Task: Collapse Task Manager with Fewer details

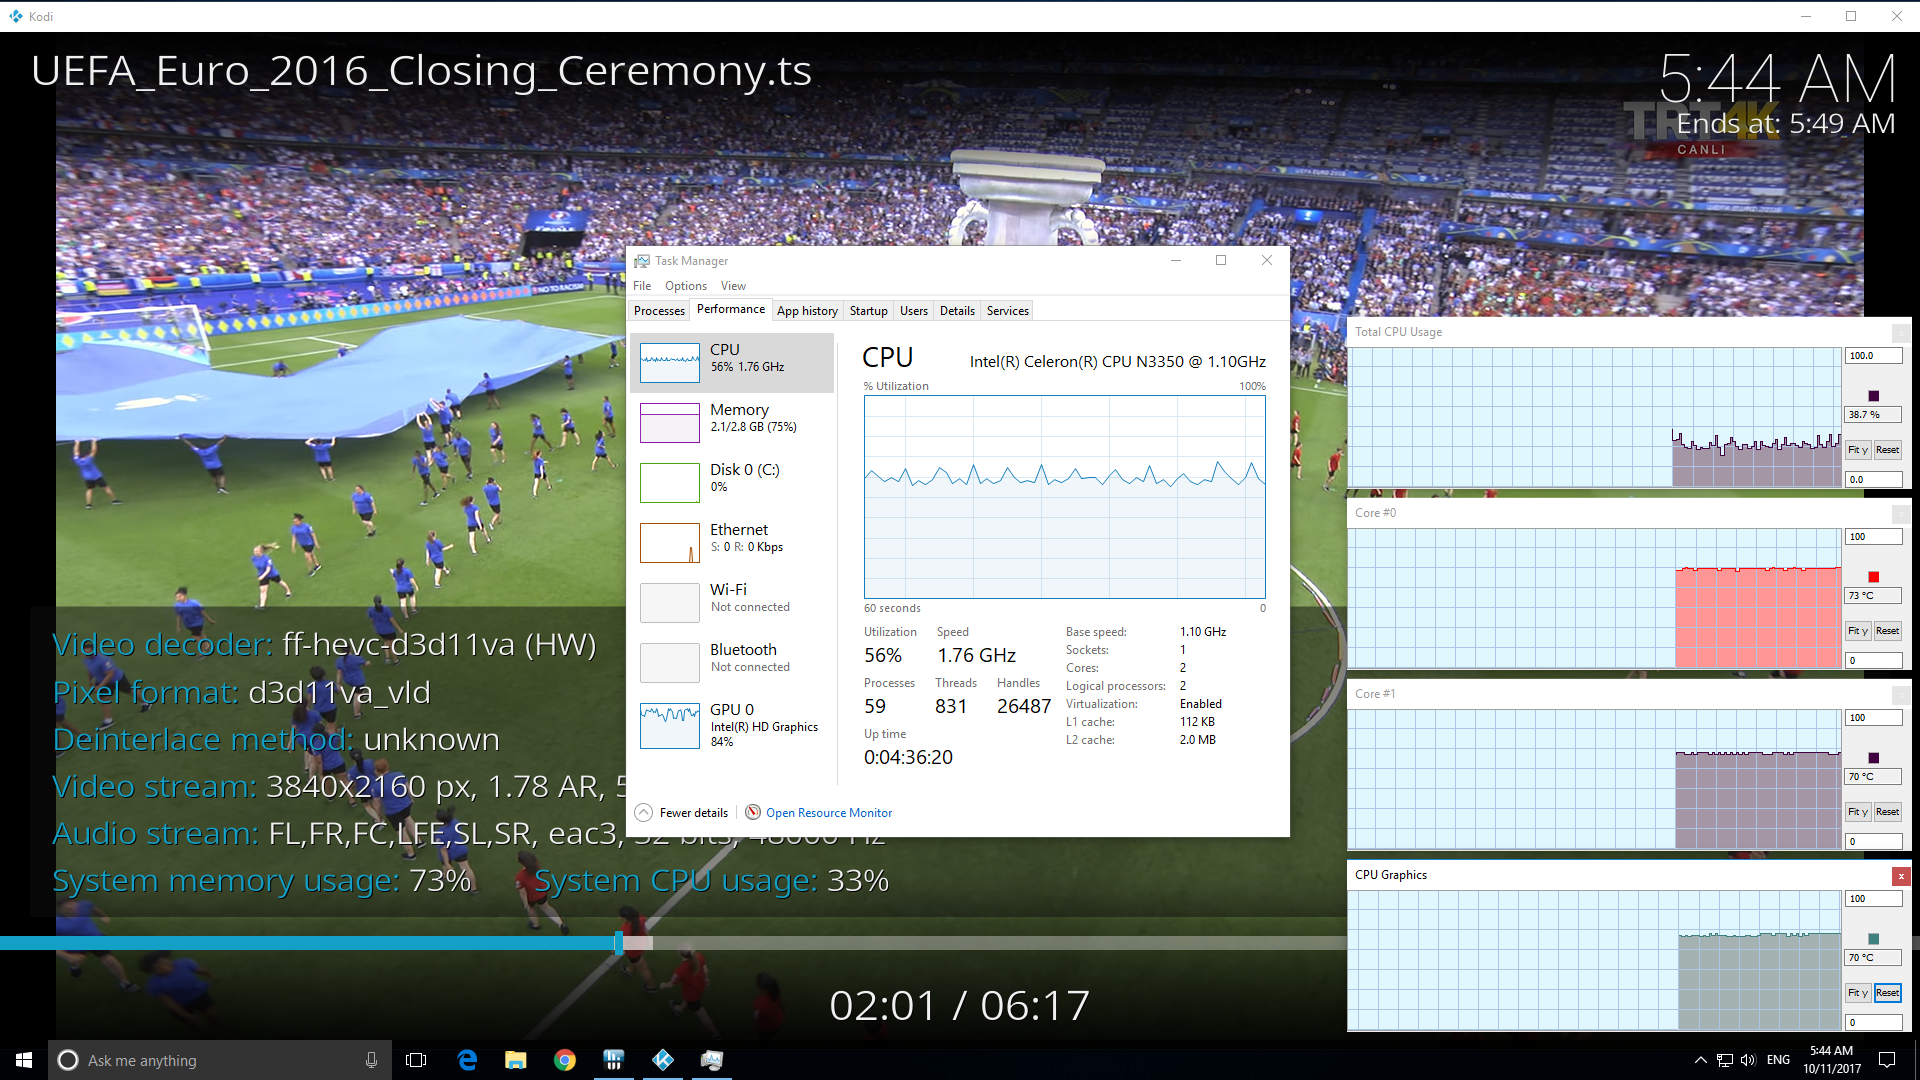Action: [682, 813]
